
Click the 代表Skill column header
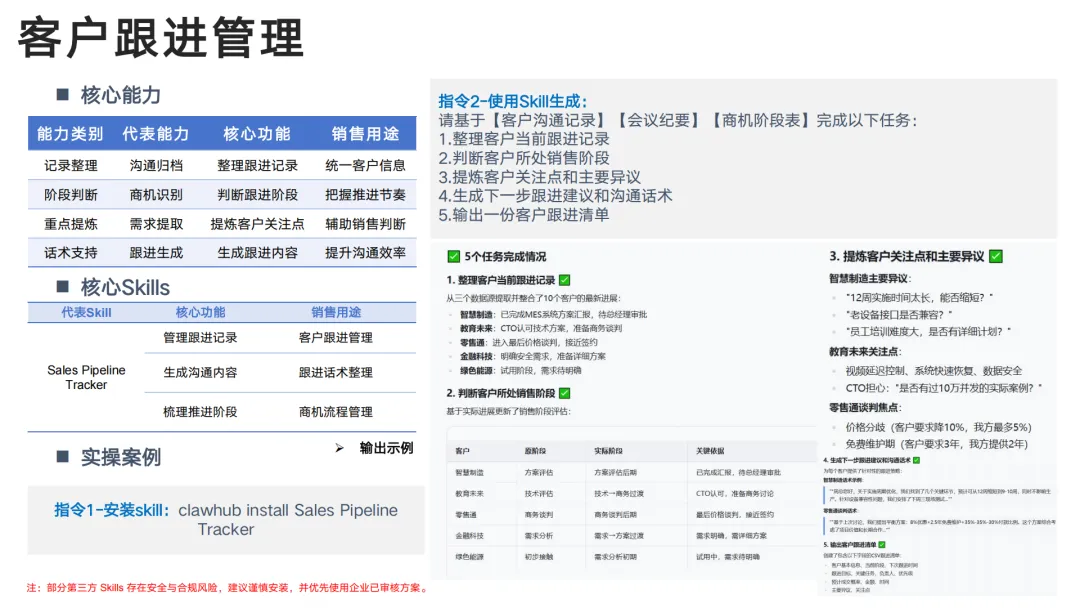pos(86,313)
